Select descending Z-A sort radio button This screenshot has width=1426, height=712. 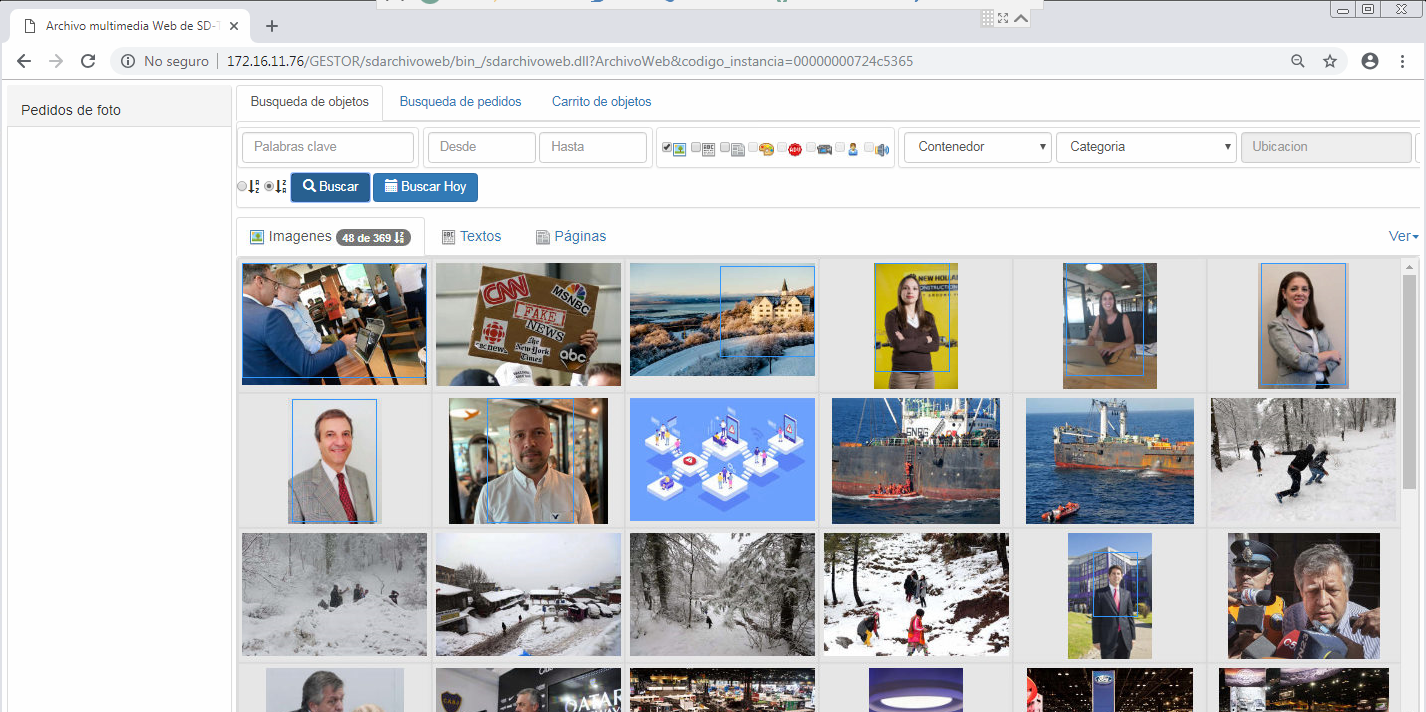pos(269,186)
